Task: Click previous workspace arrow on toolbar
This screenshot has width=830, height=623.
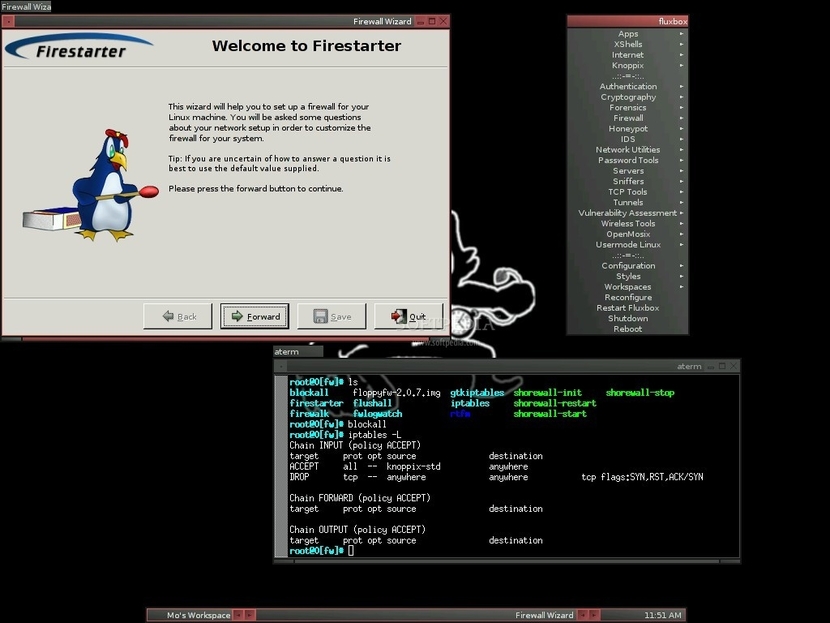Action: (238, 615)
